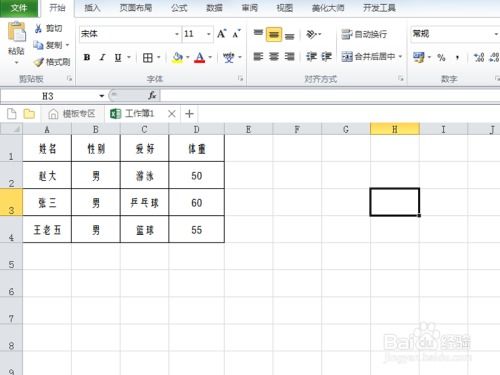This screenshot has height=375, width=500.
Task: Click 合并后居中 merge and center
Action: (x=368, y=57)
